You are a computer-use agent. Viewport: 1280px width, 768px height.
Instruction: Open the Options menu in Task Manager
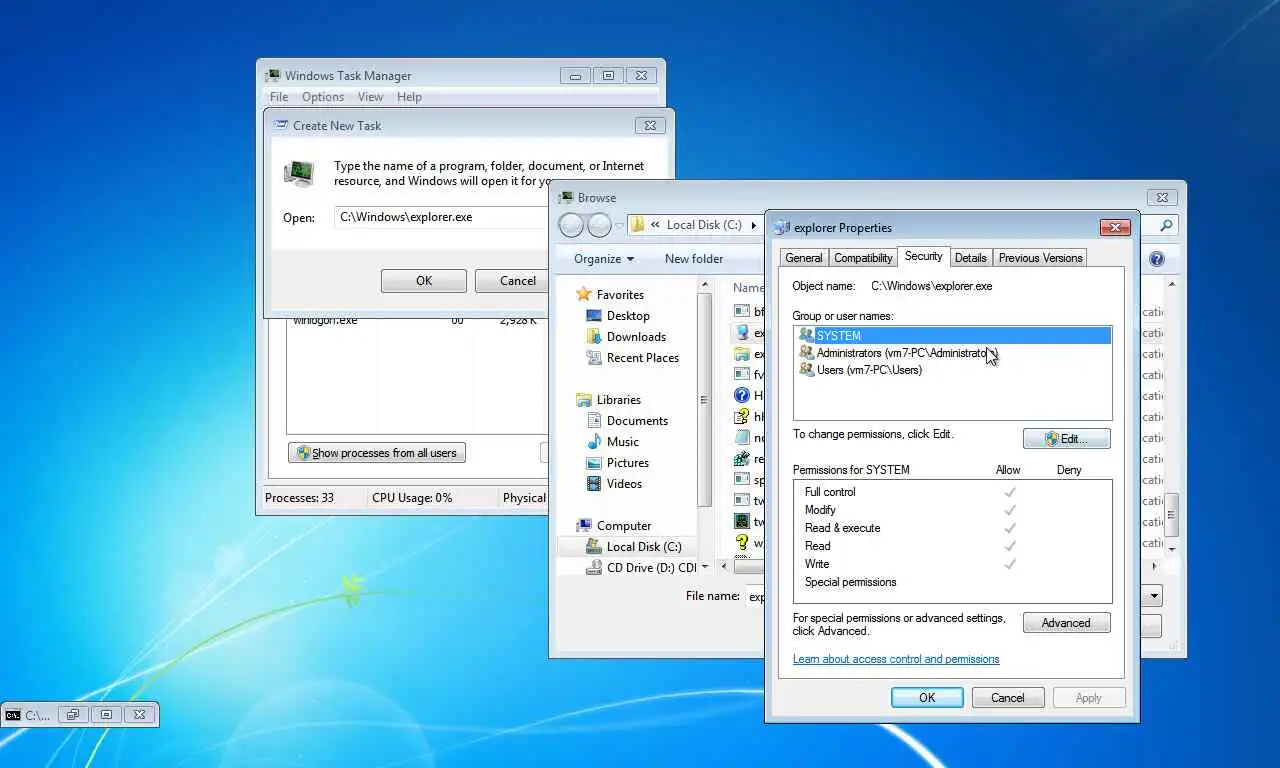tap(323, 97)
